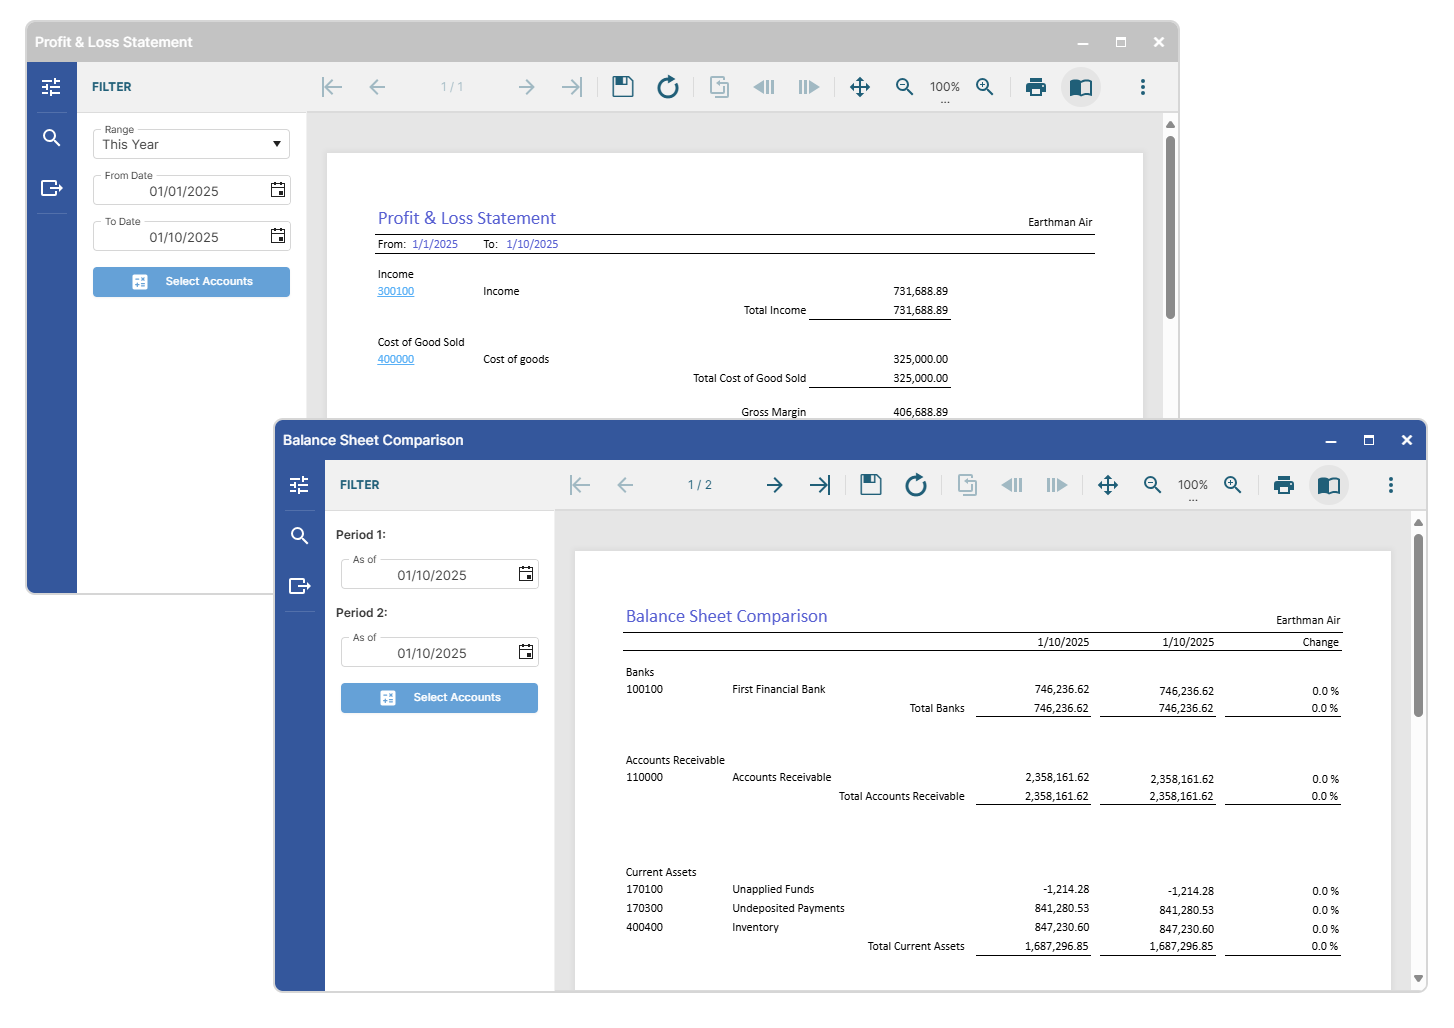Open the table of contents for Balance Sheet
The height and width of the screenshot is (1028, 1454).
[1329, 485]
